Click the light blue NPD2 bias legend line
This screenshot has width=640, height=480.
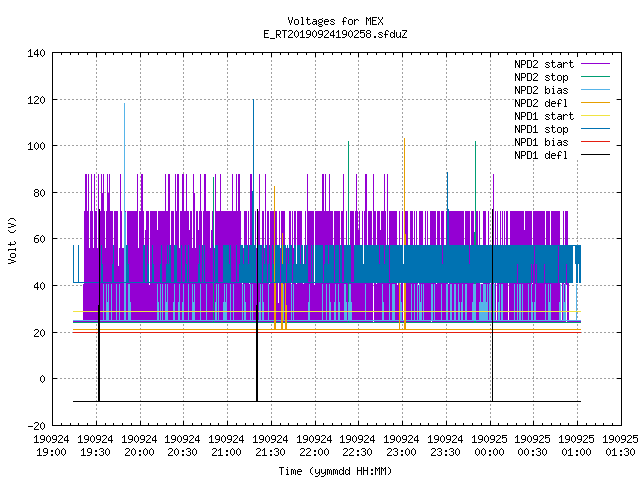tap(595, 90)
